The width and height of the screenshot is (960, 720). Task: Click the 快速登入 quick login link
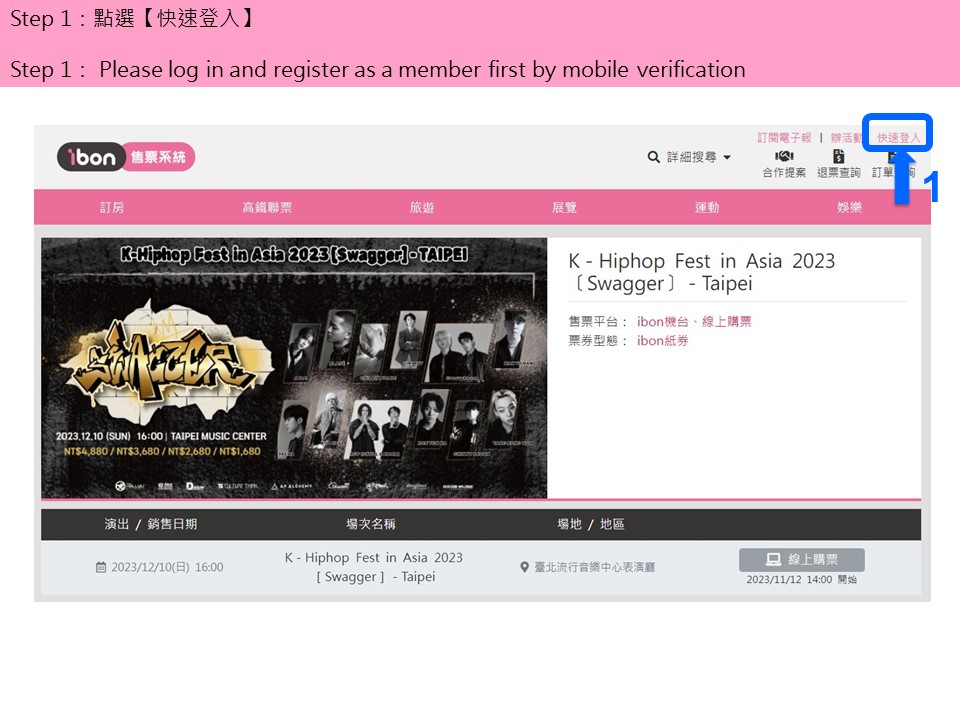coord(899,138)
